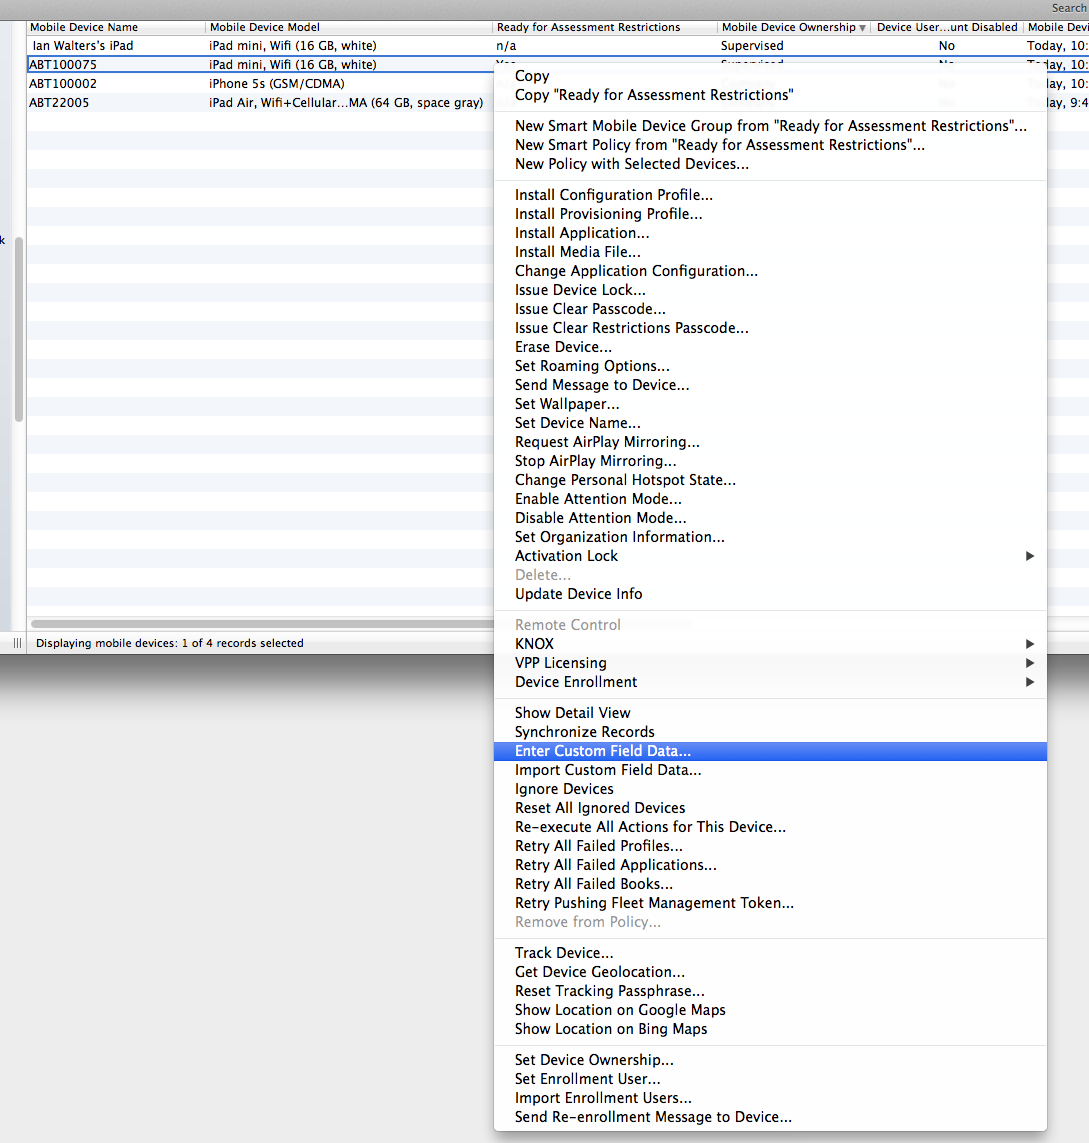Open the VPP Licensing submenu arrow
Viewport: 1089px width, 1143px height.
point(1030,663)
